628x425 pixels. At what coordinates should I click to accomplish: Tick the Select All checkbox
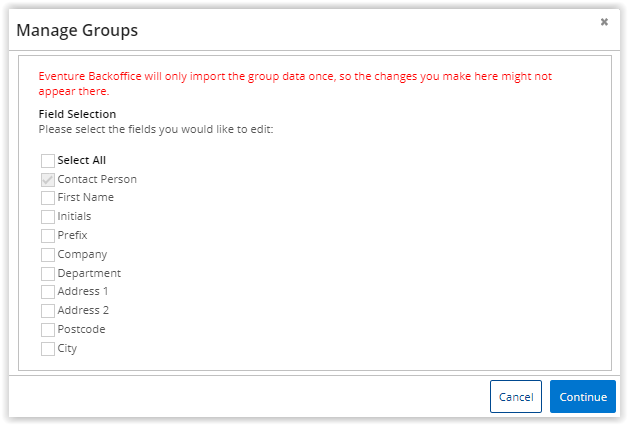click(48, 161)
